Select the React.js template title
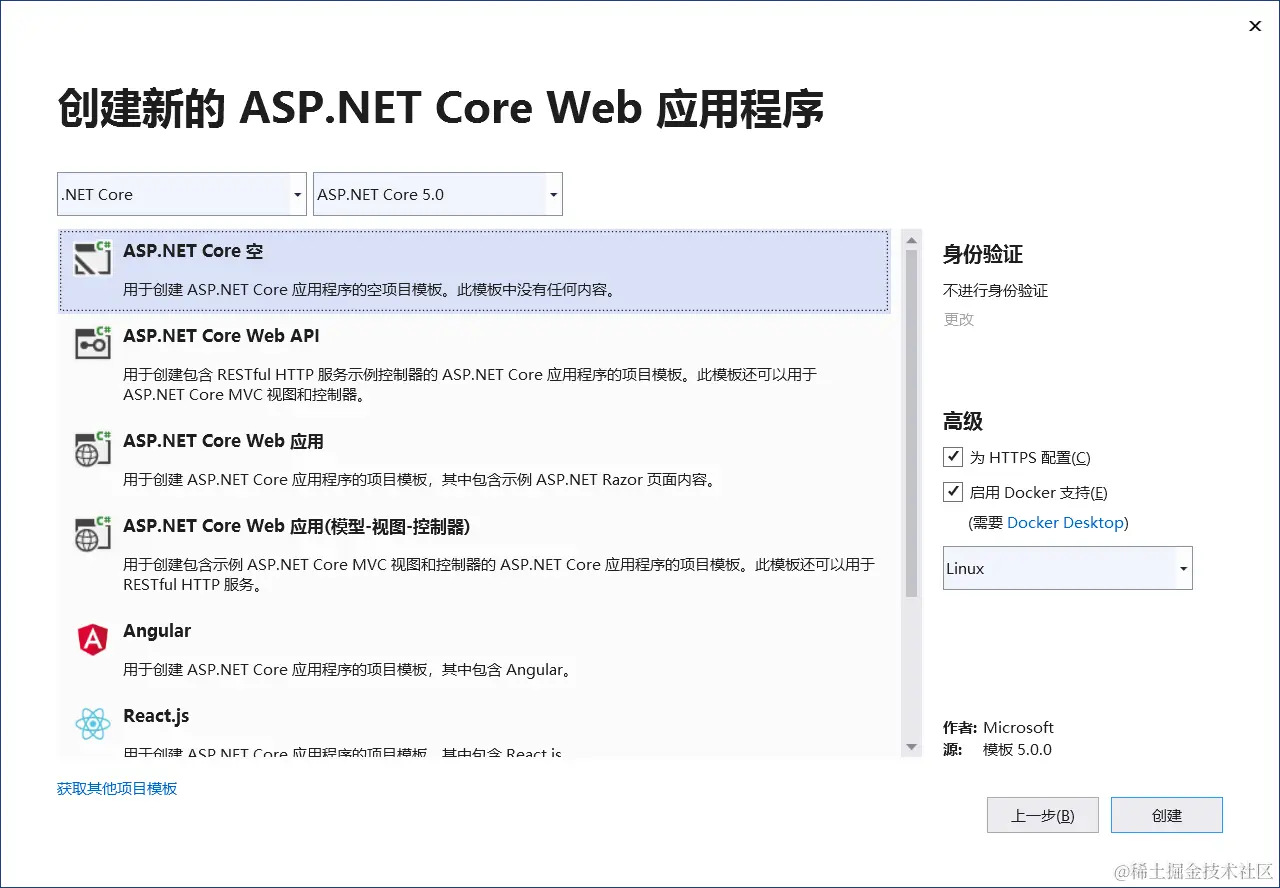1280x888 pixels. tap(156, 716)
